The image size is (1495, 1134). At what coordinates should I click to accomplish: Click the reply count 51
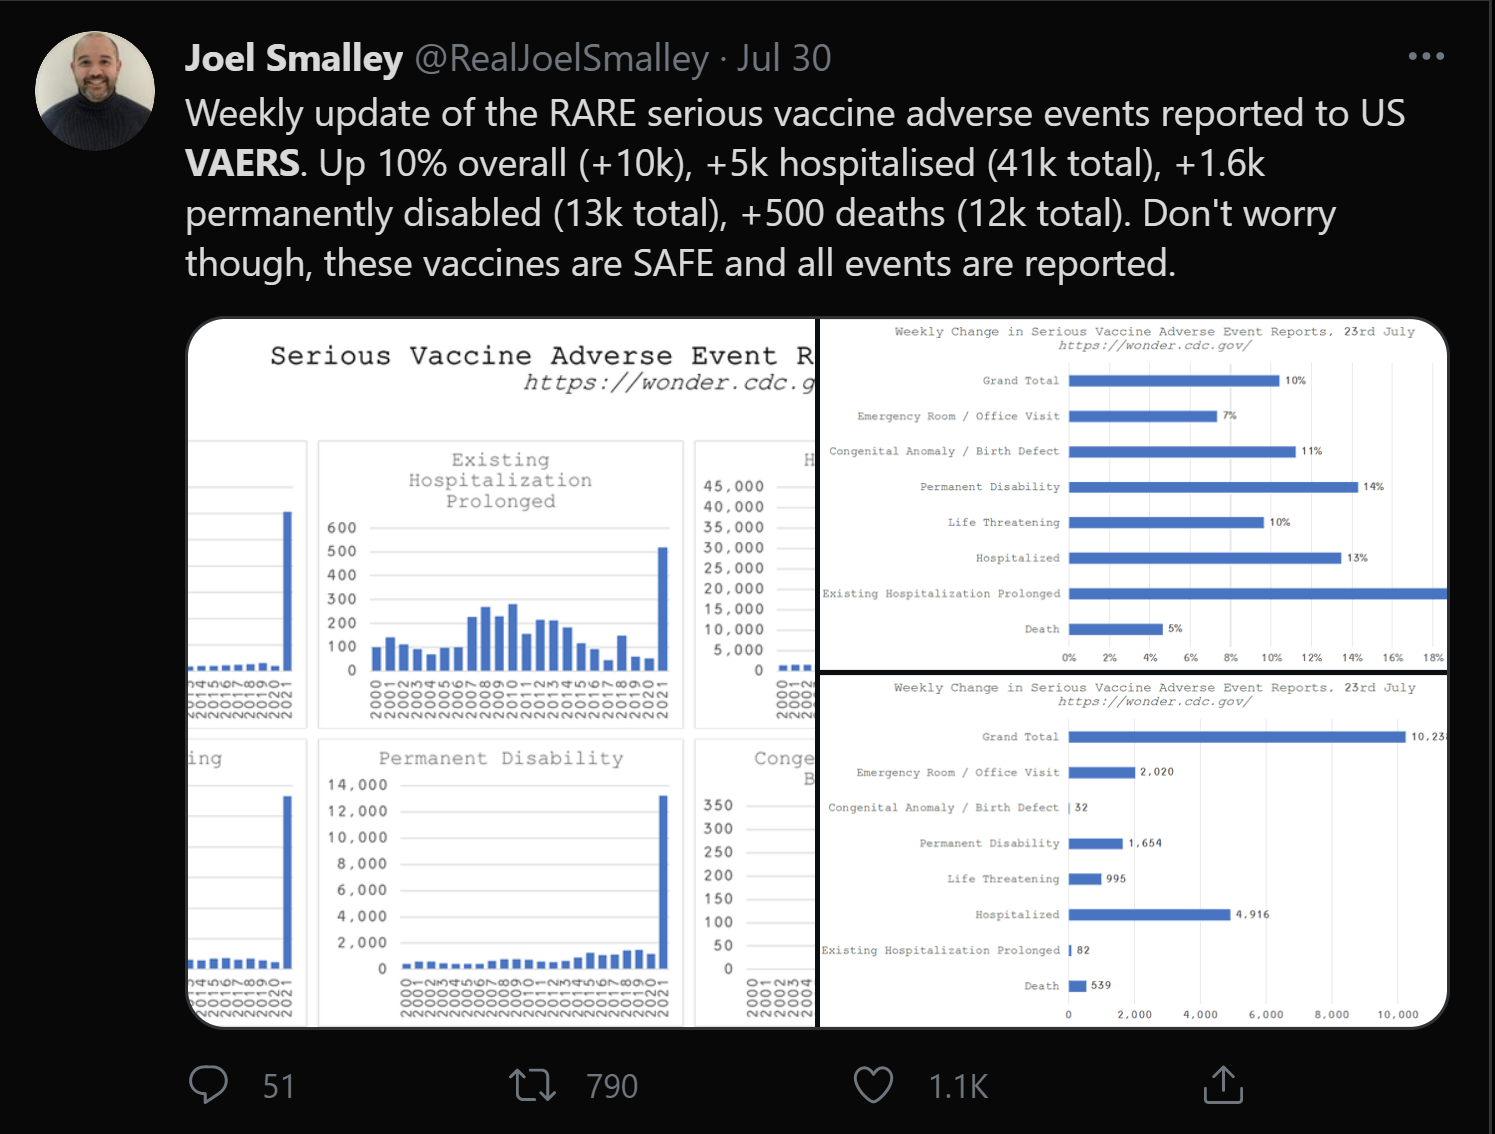click(x=278, y=1087)
